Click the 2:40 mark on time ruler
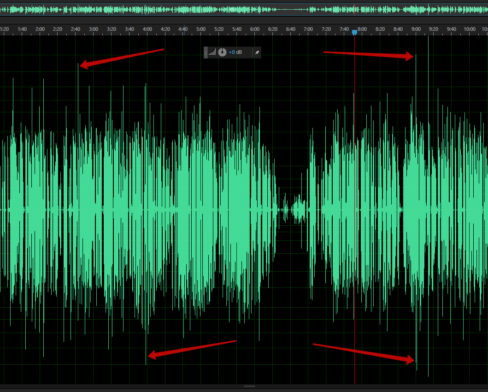488x392 pixels. pos(75,29)
